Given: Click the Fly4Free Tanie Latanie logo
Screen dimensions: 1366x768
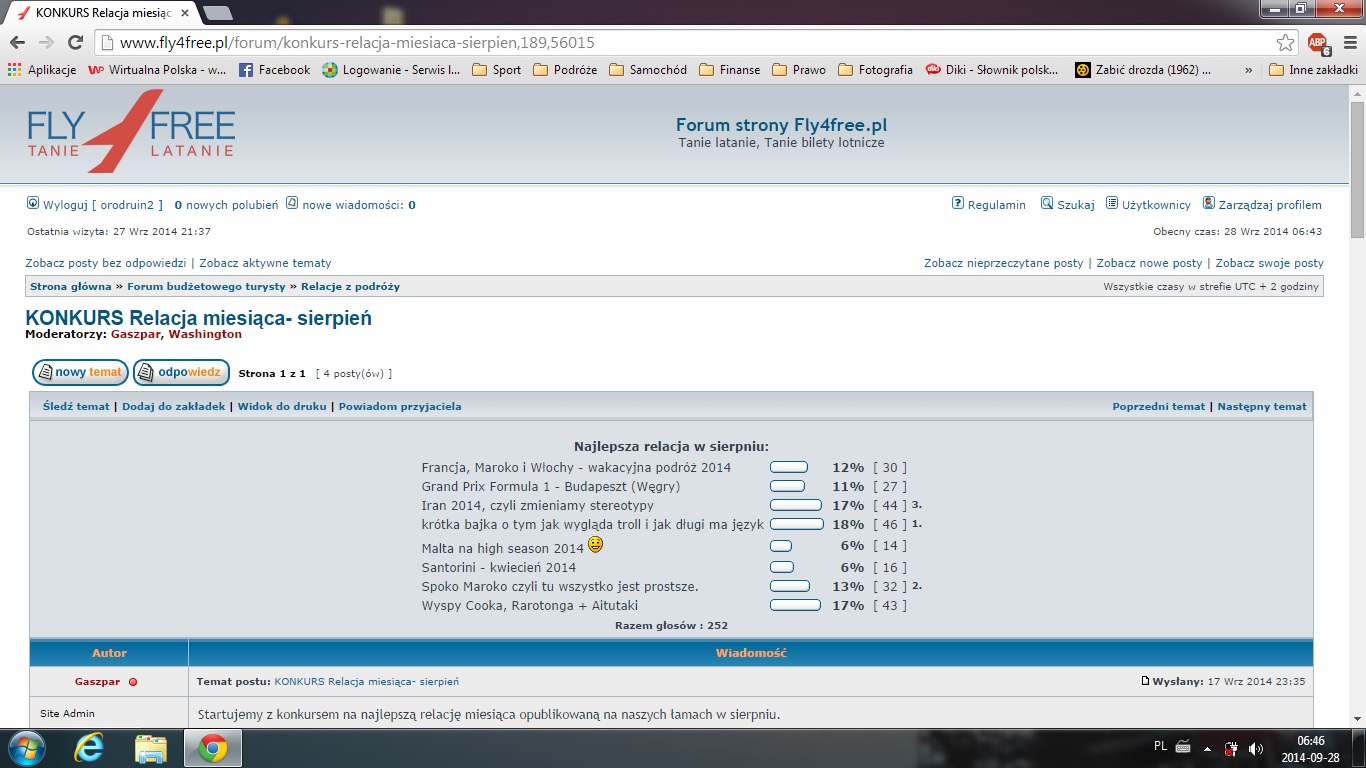Looking at the screenshot, I should click(x=131, y=130).
